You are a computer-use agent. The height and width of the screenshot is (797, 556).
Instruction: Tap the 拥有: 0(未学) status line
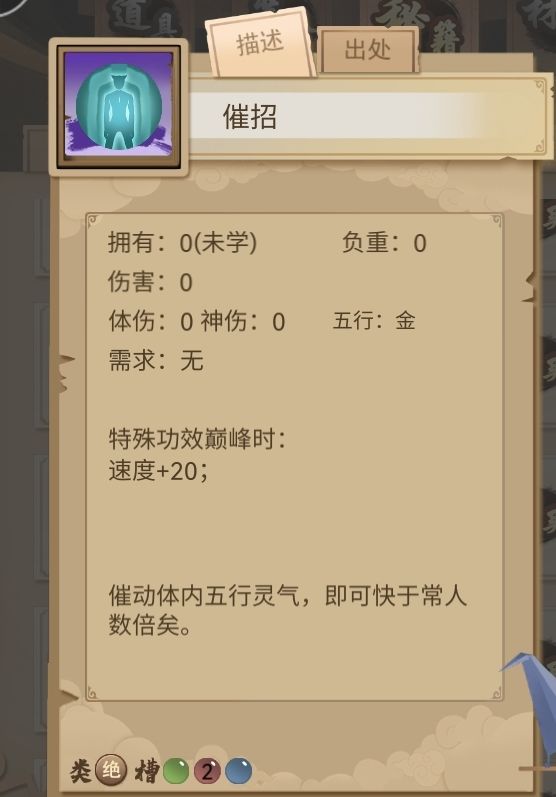pyautogui.click(x=182, y=242)
